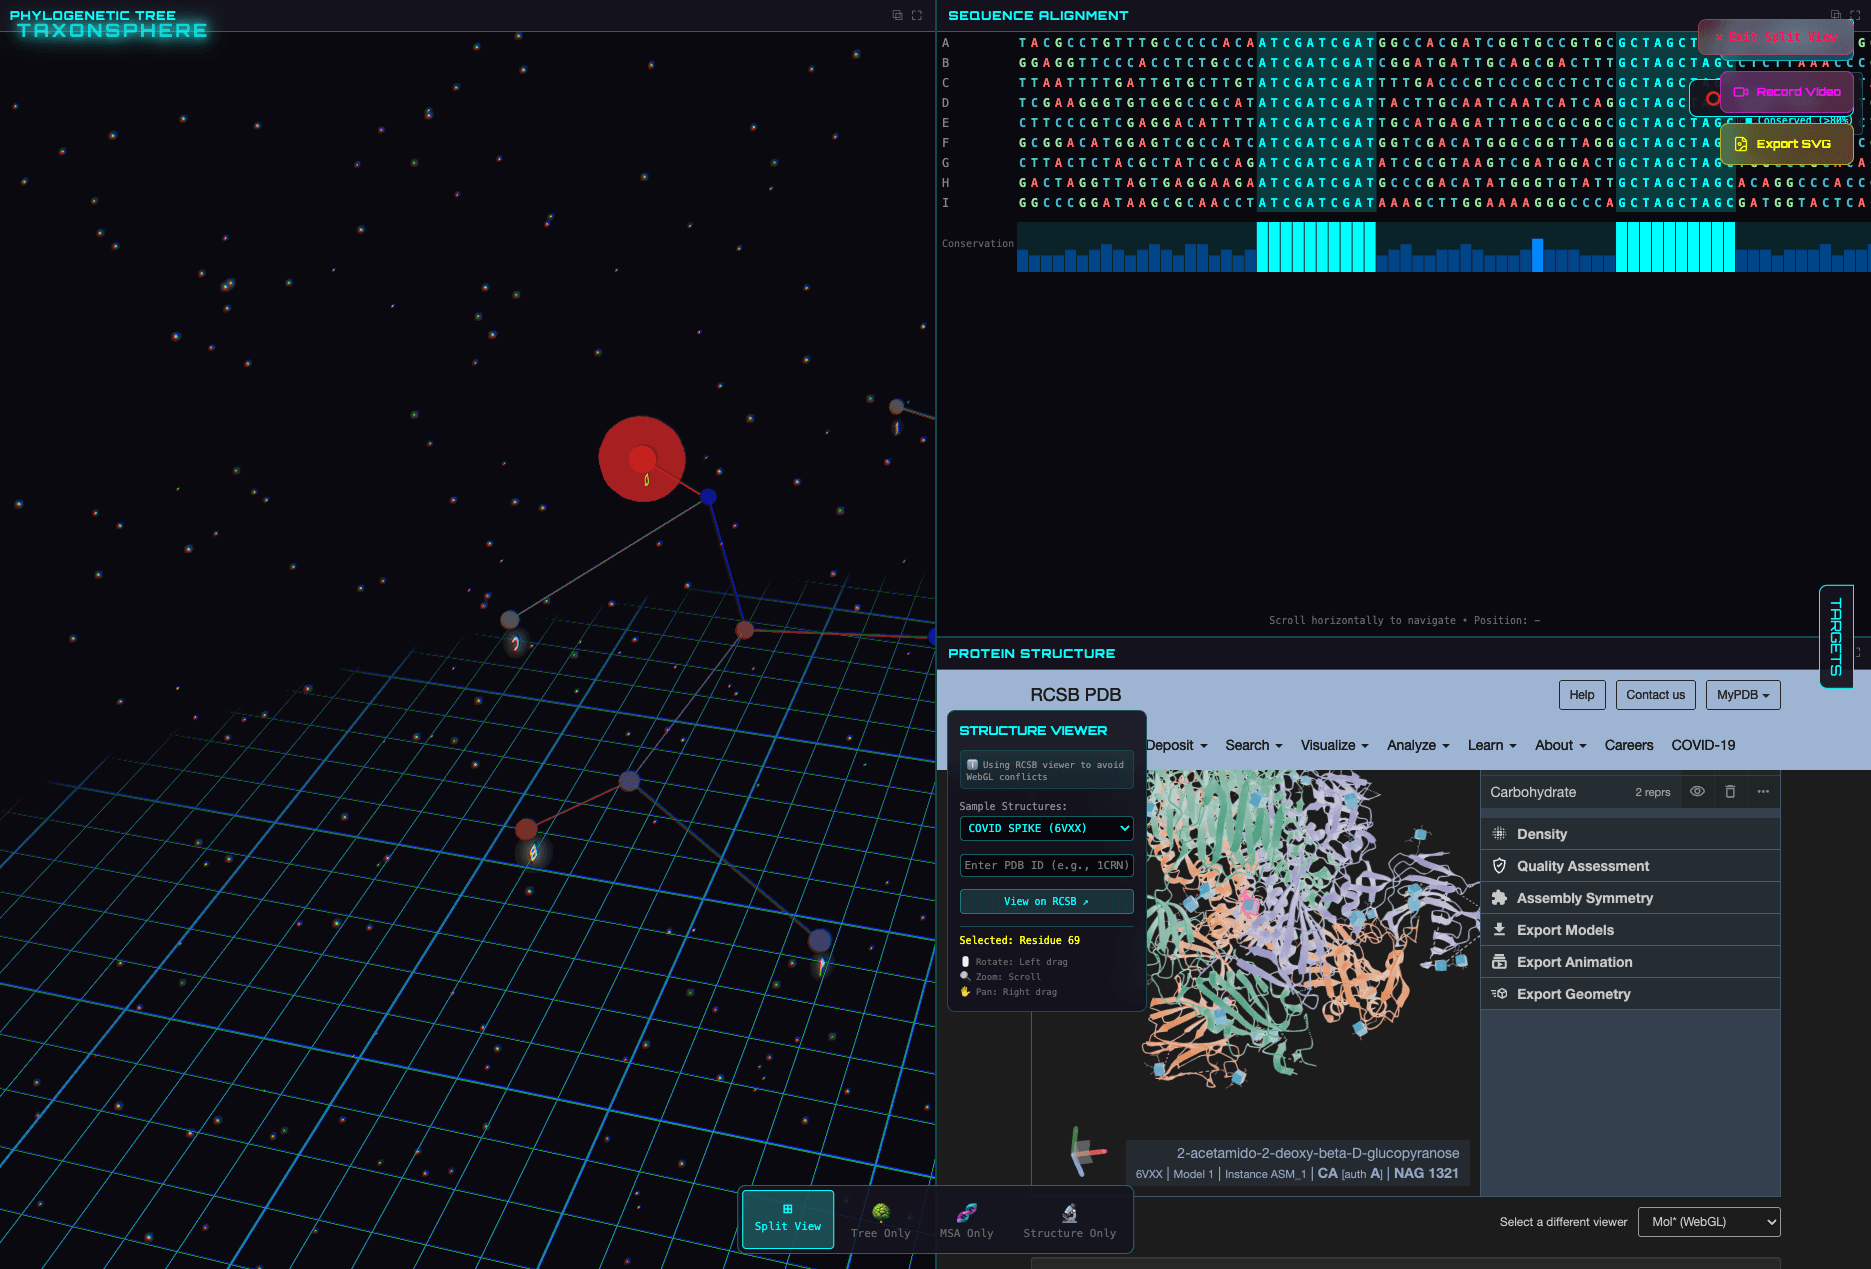Image resolution: width=1871 pixels, height=1269 pixels.
Task: Select sequence row label A
Action: 945,43
